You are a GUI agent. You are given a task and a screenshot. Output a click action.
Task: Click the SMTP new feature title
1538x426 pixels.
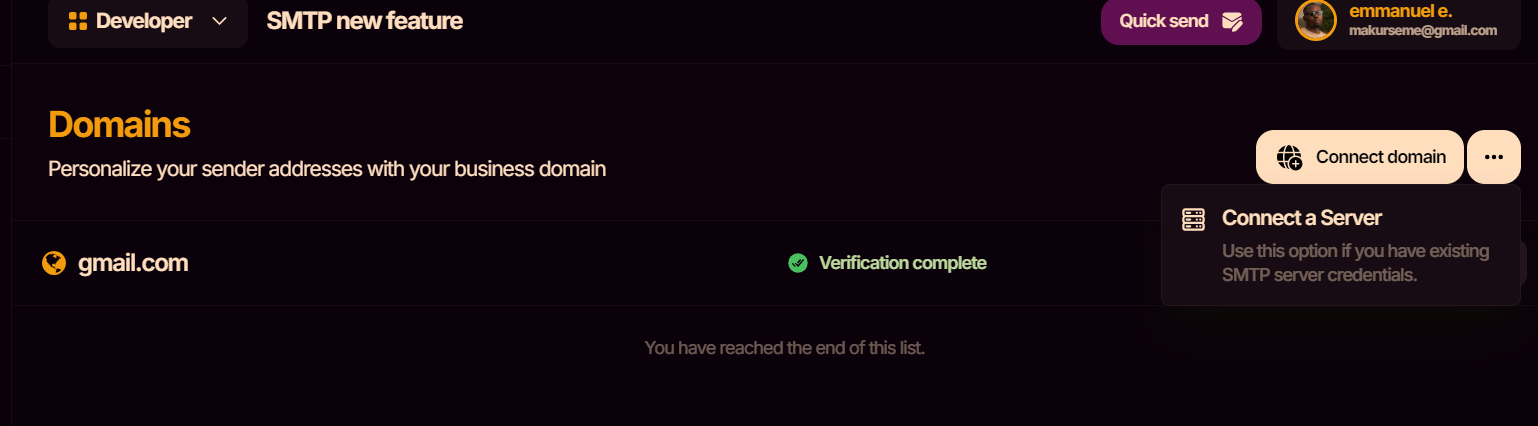click(x=364, y=21)
